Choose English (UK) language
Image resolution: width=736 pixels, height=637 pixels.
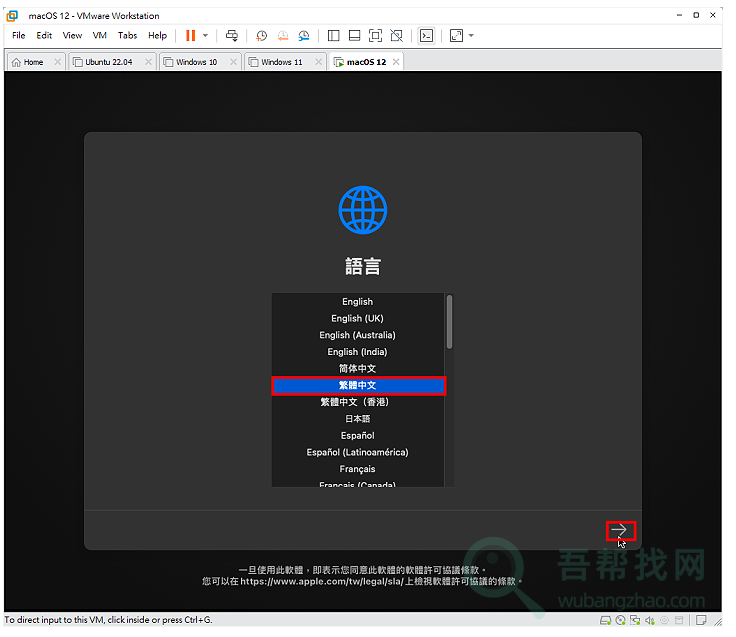tap(358, 319)
